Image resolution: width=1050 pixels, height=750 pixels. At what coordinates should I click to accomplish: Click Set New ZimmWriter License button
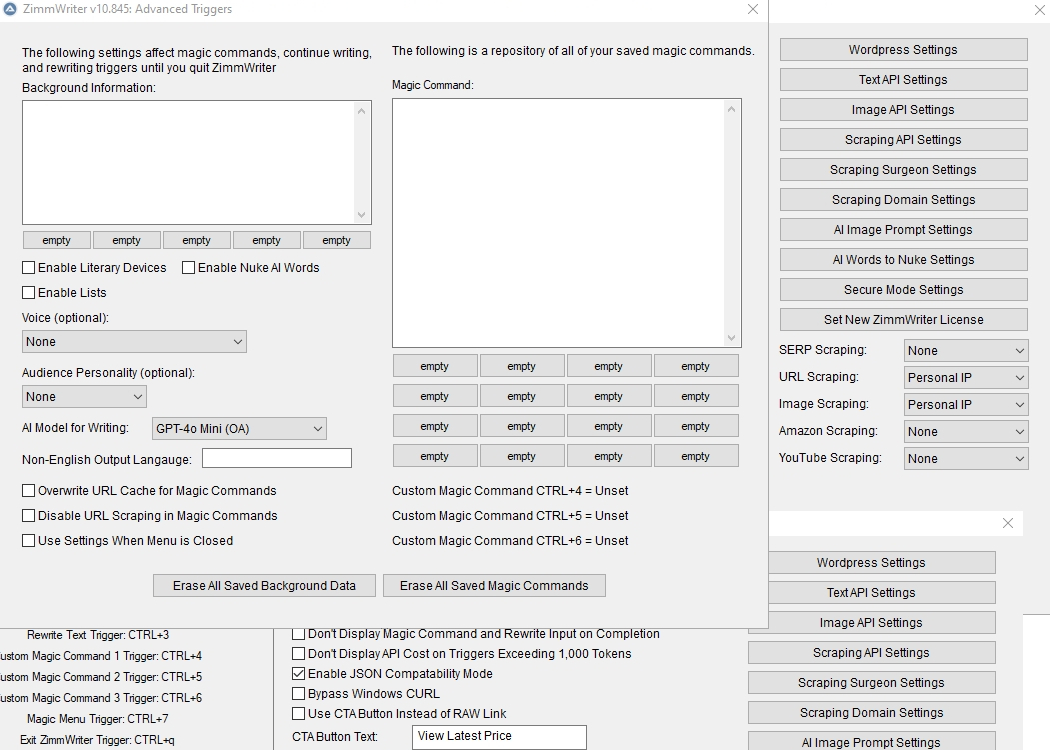point(903,320)
